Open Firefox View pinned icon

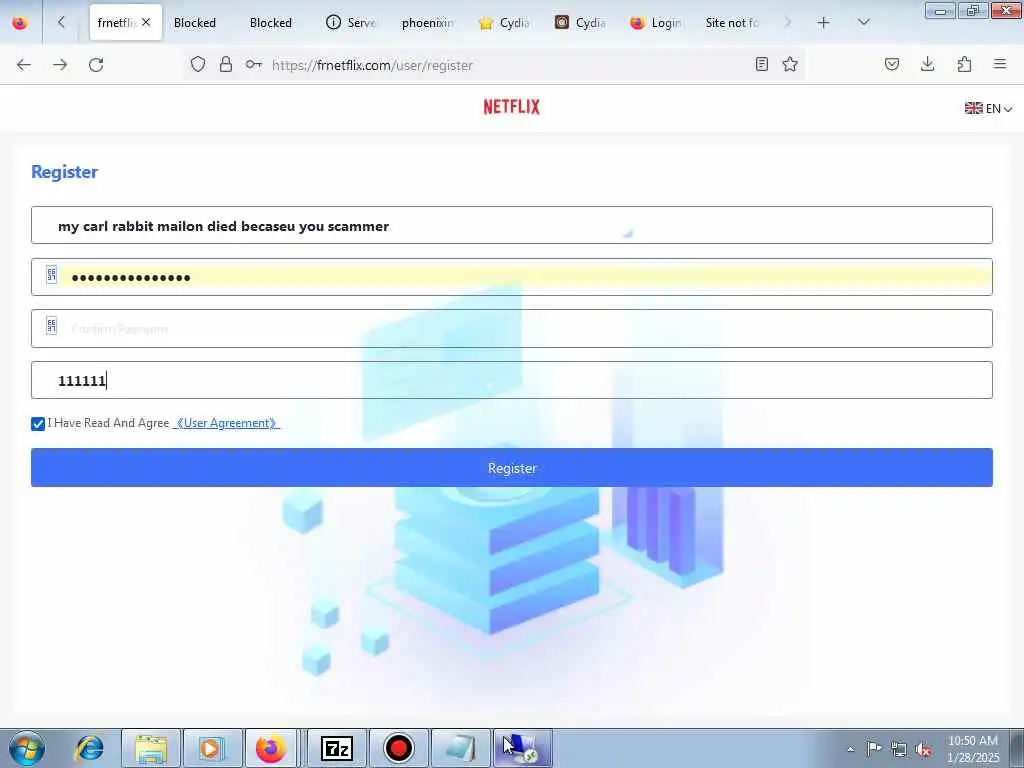pyautogui.click(x=20, y=23)
